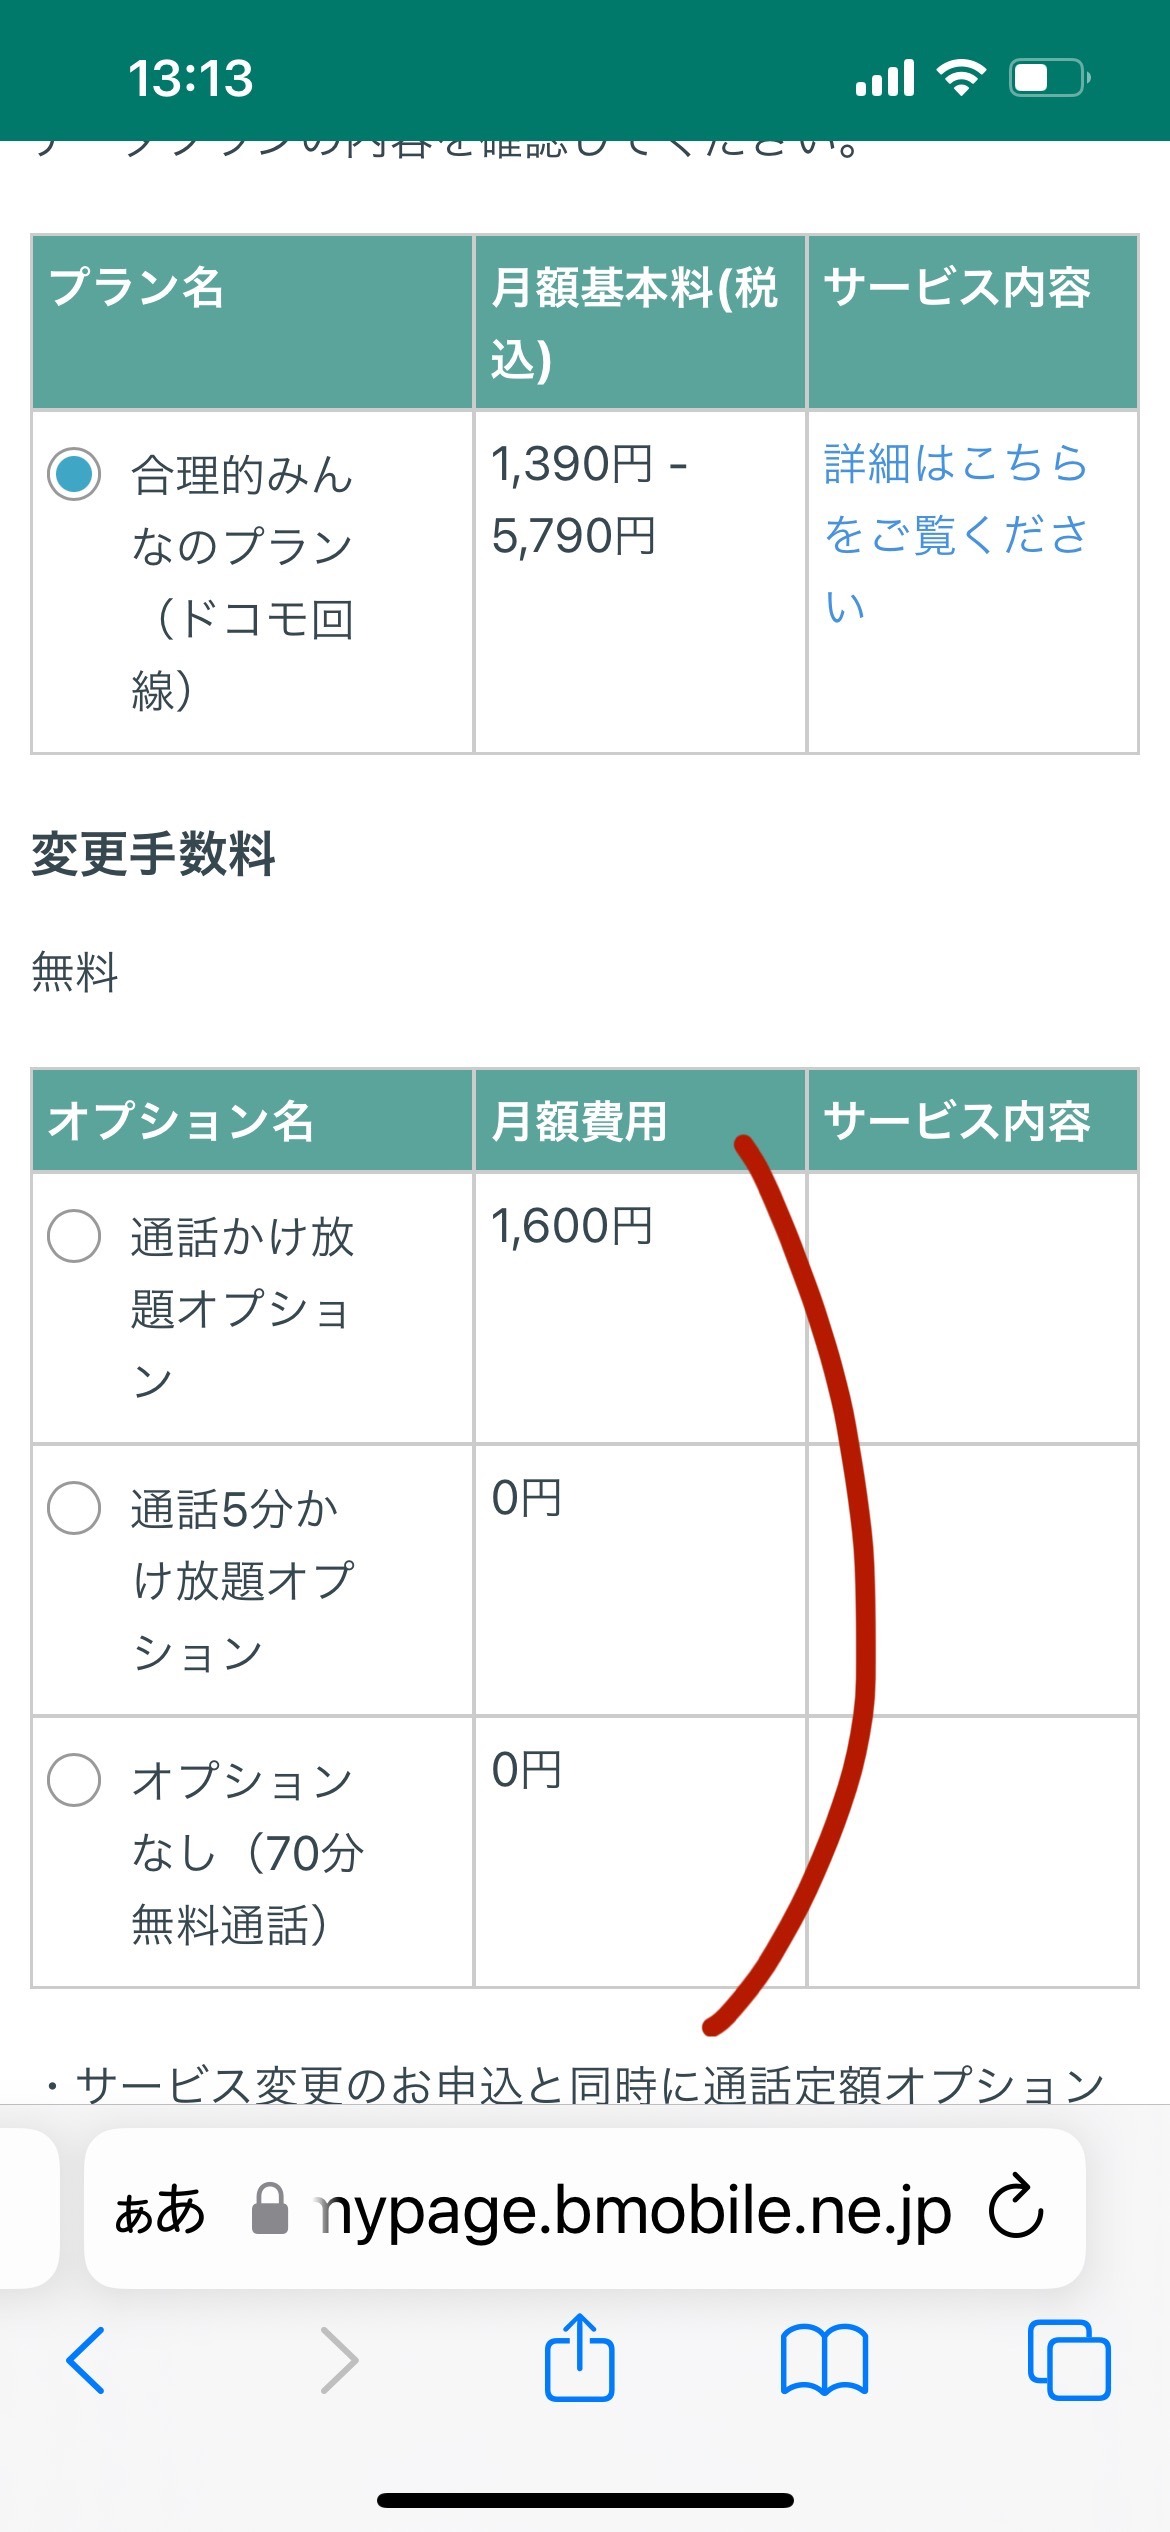This screenshot has height=2532, width=1170.
Task: Tap the Safari forward arrow
Action: click(338, 2359)
